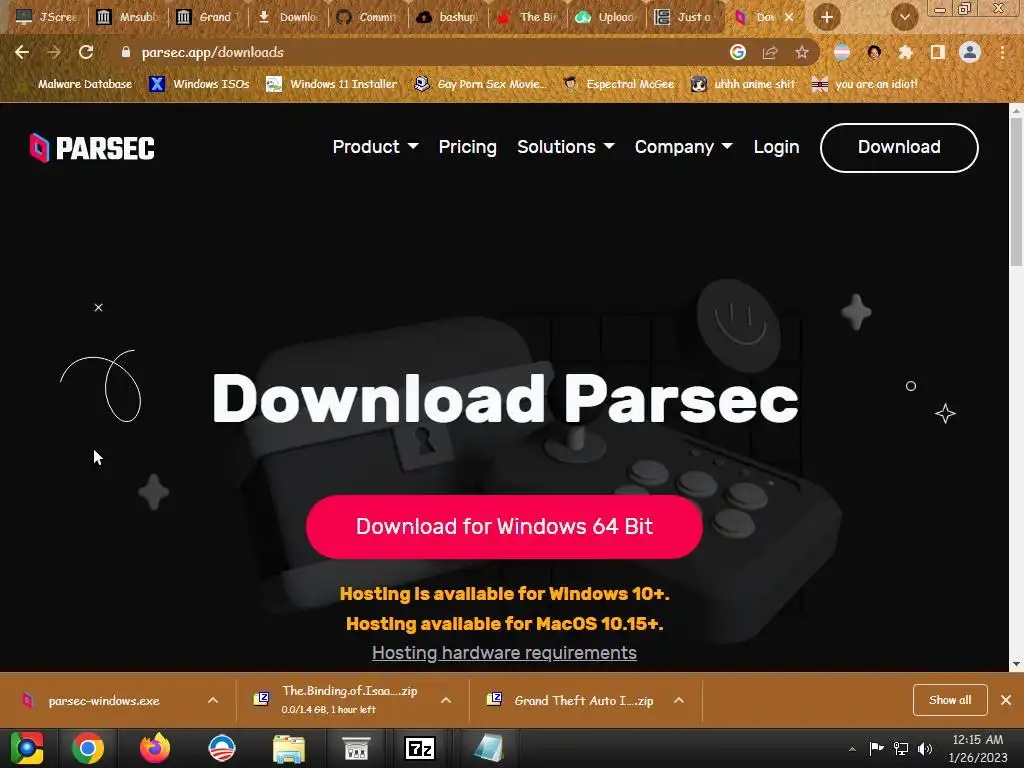The width and height of the screenshot is (1024, 768).
Task: Open the Action Center flag icon
Action: click(876, 748)
